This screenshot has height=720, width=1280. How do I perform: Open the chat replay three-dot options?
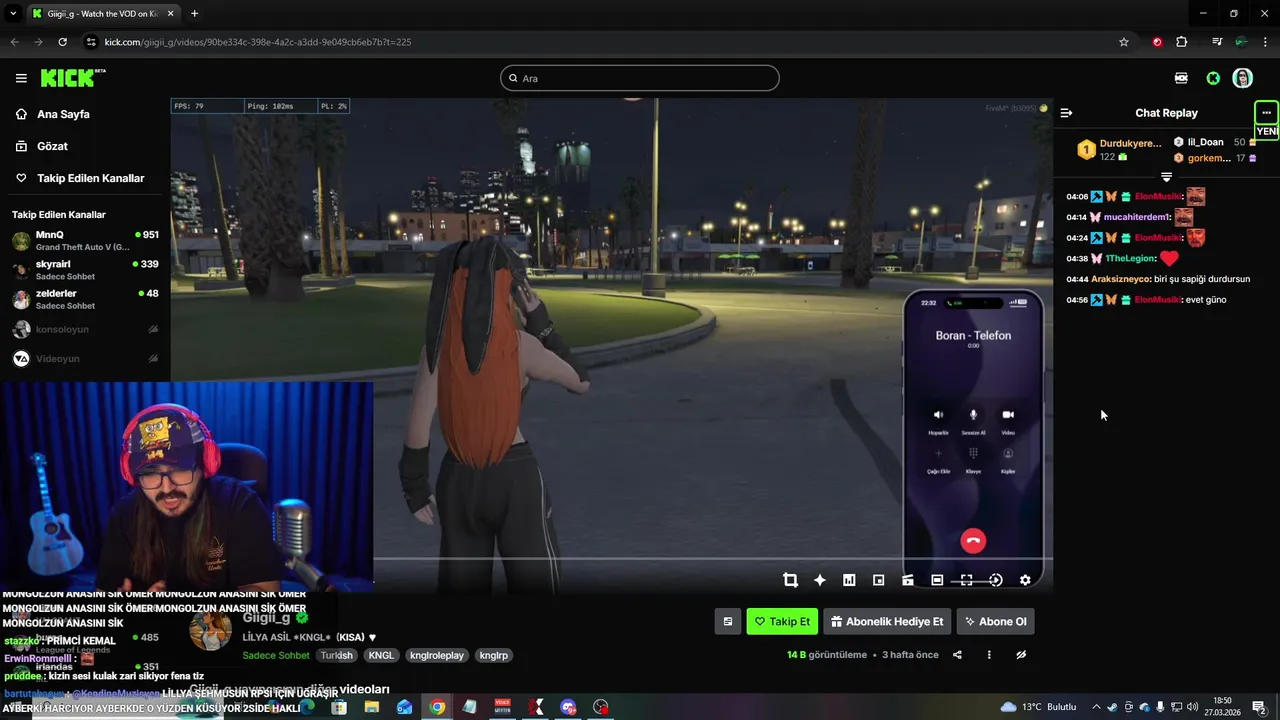(x=1266, y=112)
